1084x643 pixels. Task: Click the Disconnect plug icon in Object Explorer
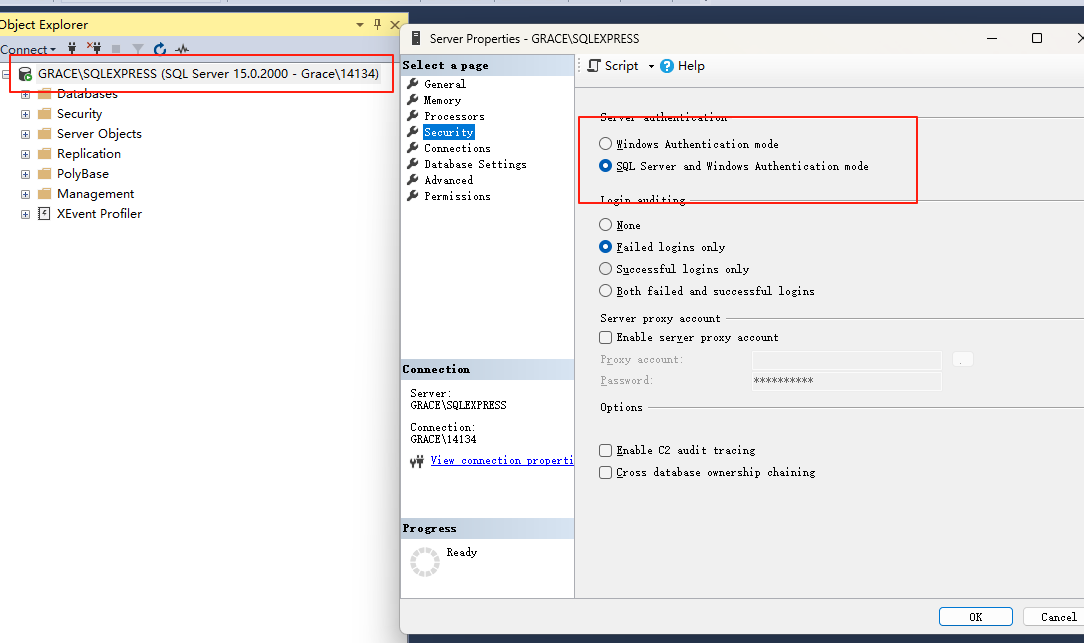point(94,48)
